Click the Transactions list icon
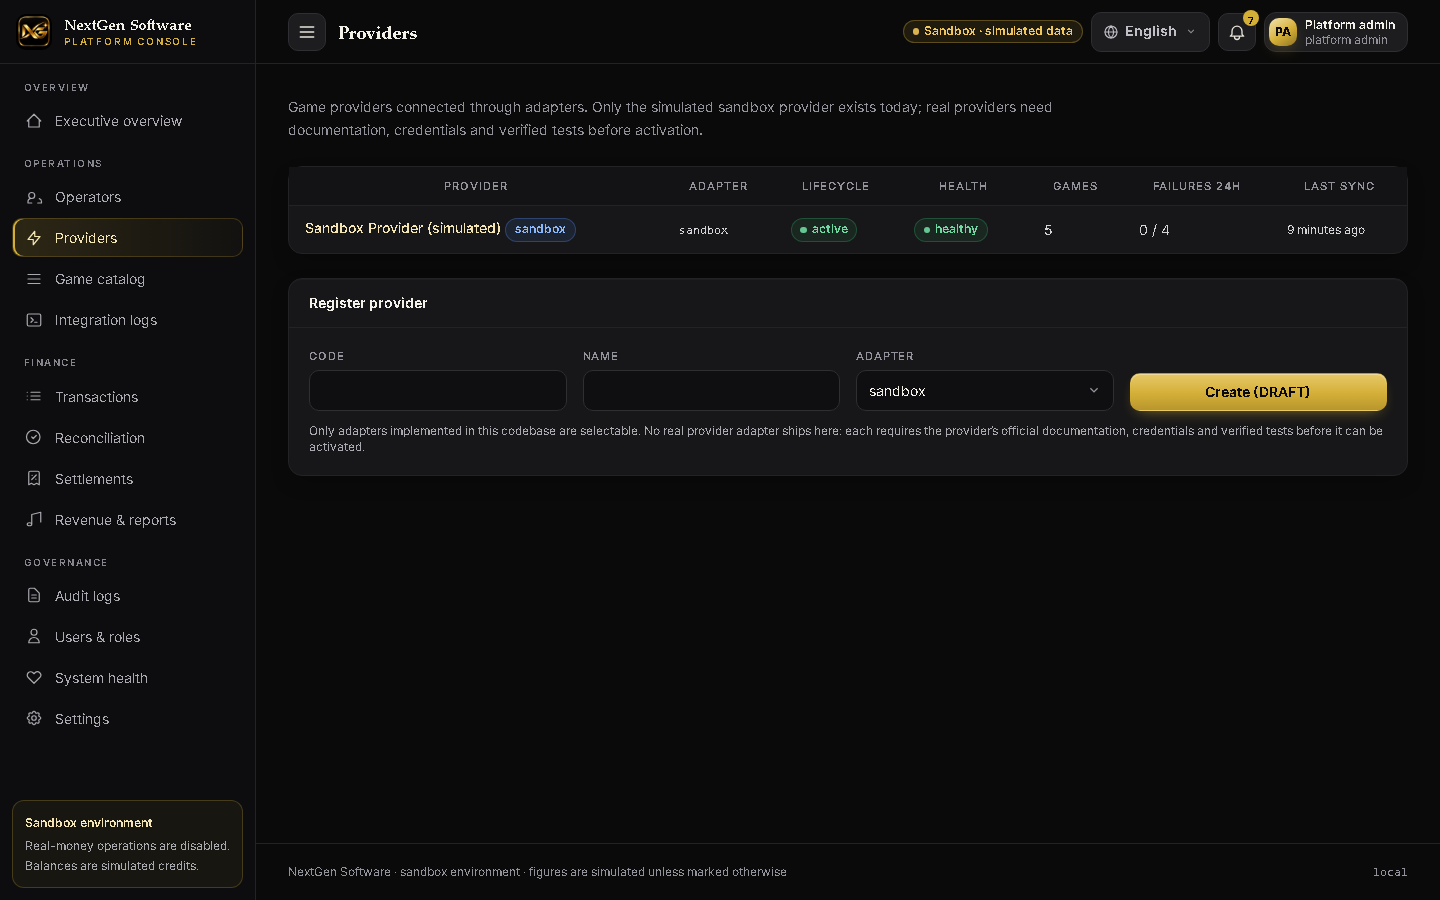This screenshot has height=900, width=1440. 34,397
